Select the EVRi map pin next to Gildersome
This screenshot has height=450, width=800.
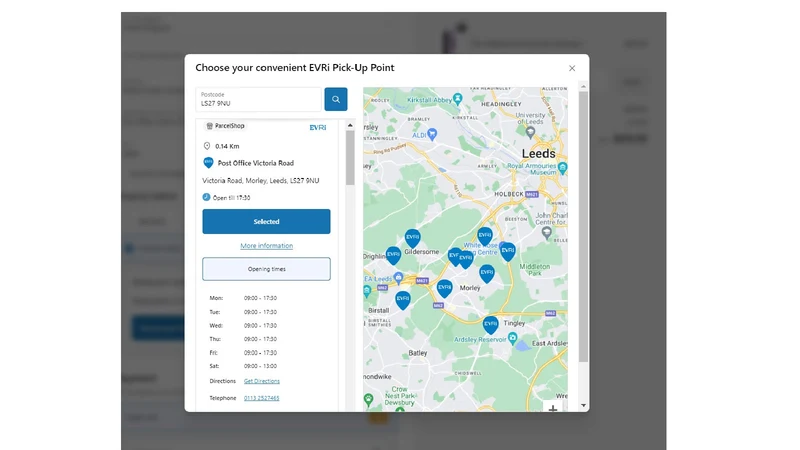[412, 238]
